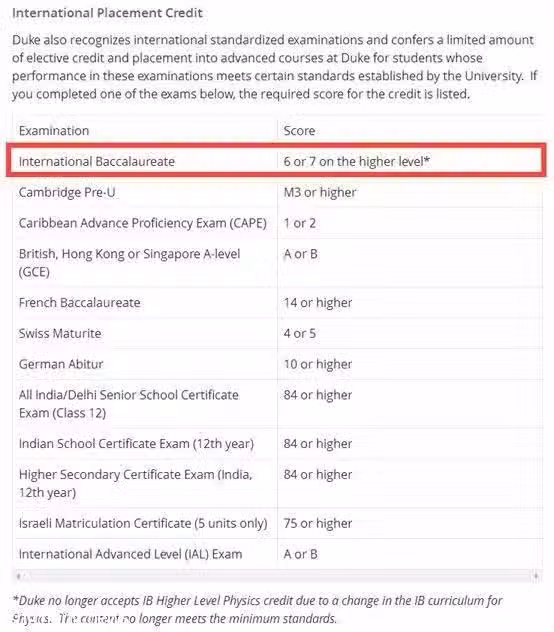Image resolution: width=554 pixels, height=632 pixels.
Task: Click the All India/Delhi Senior School Certificate cell
Action: 129,403
